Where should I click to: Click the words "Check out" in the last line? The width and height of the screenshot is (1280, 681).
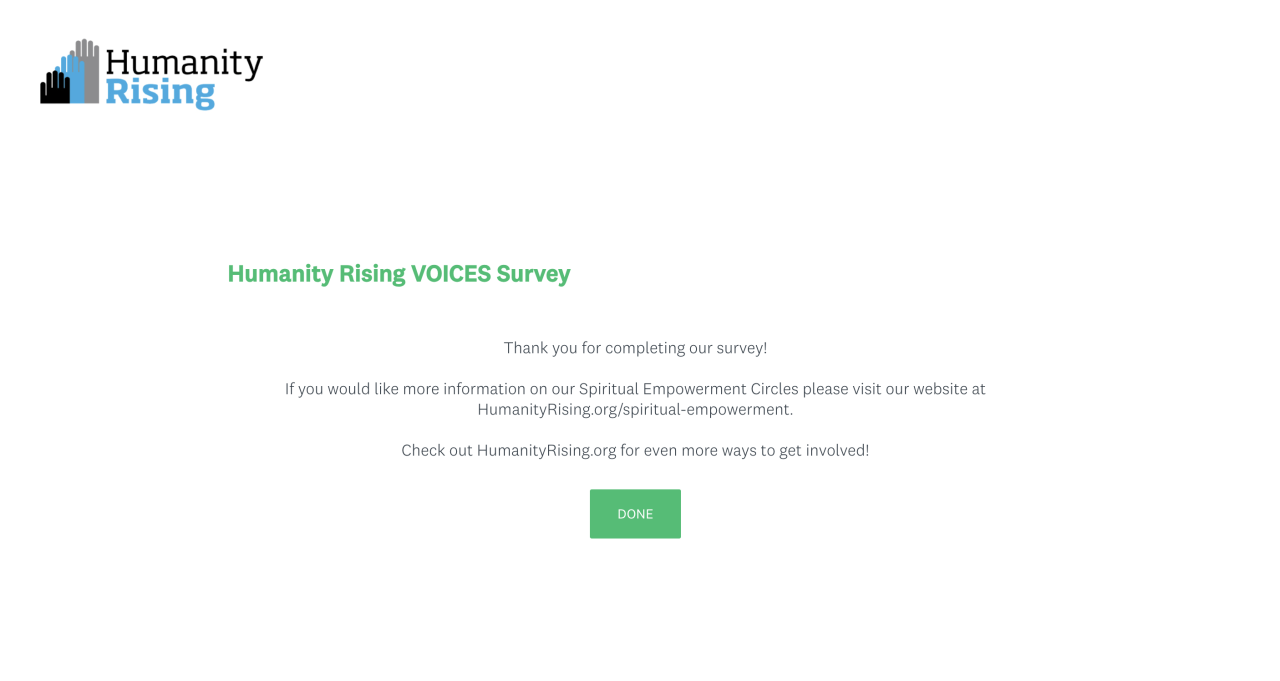[436, 450]
